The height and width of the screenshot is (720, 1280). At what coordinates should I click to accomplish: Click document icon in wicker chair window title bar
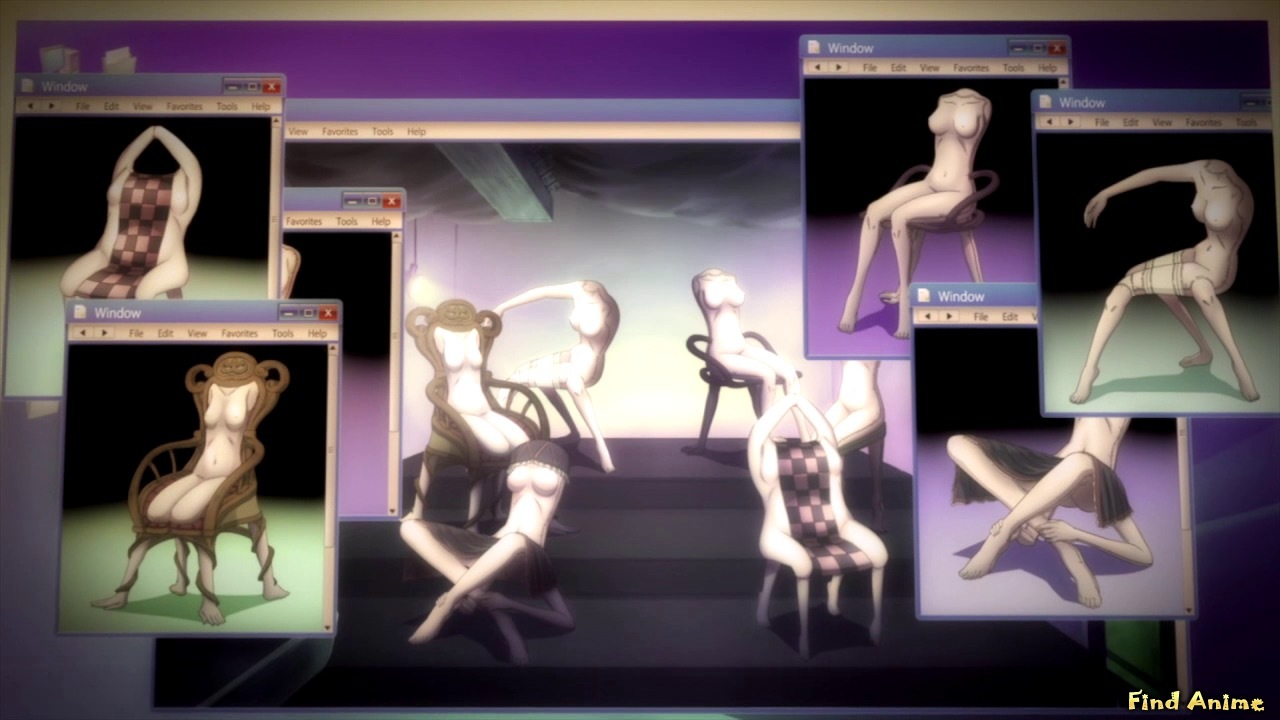[x=82, y=313]
